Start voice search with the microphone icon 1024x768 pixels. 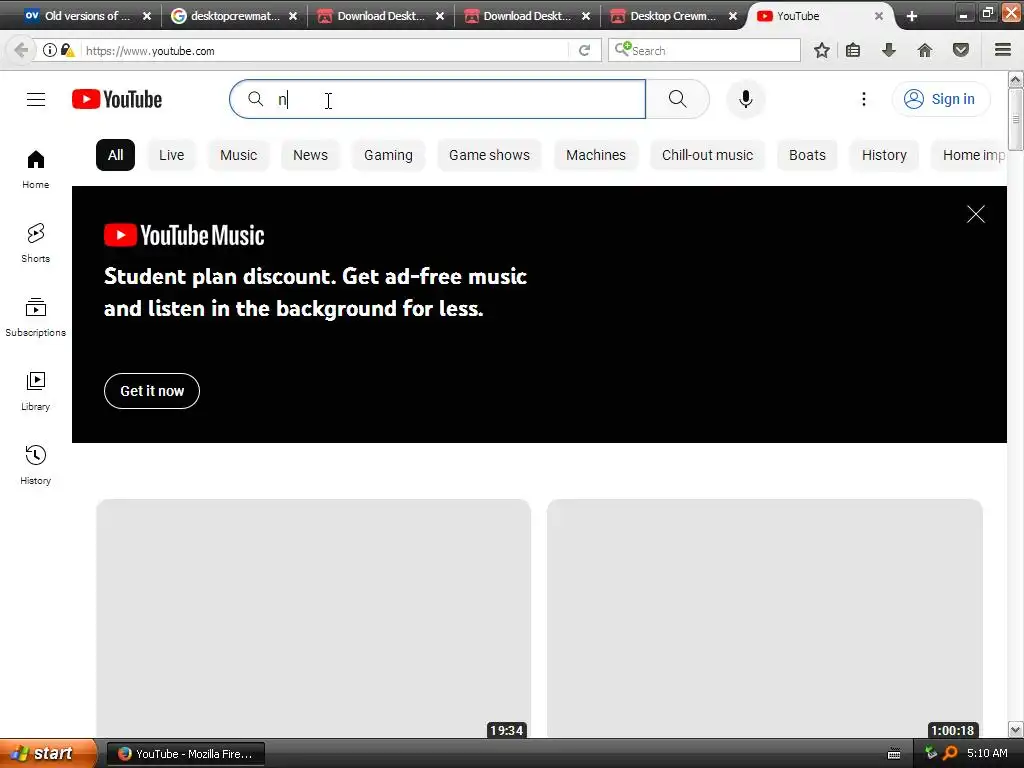(x=745, y=99)
